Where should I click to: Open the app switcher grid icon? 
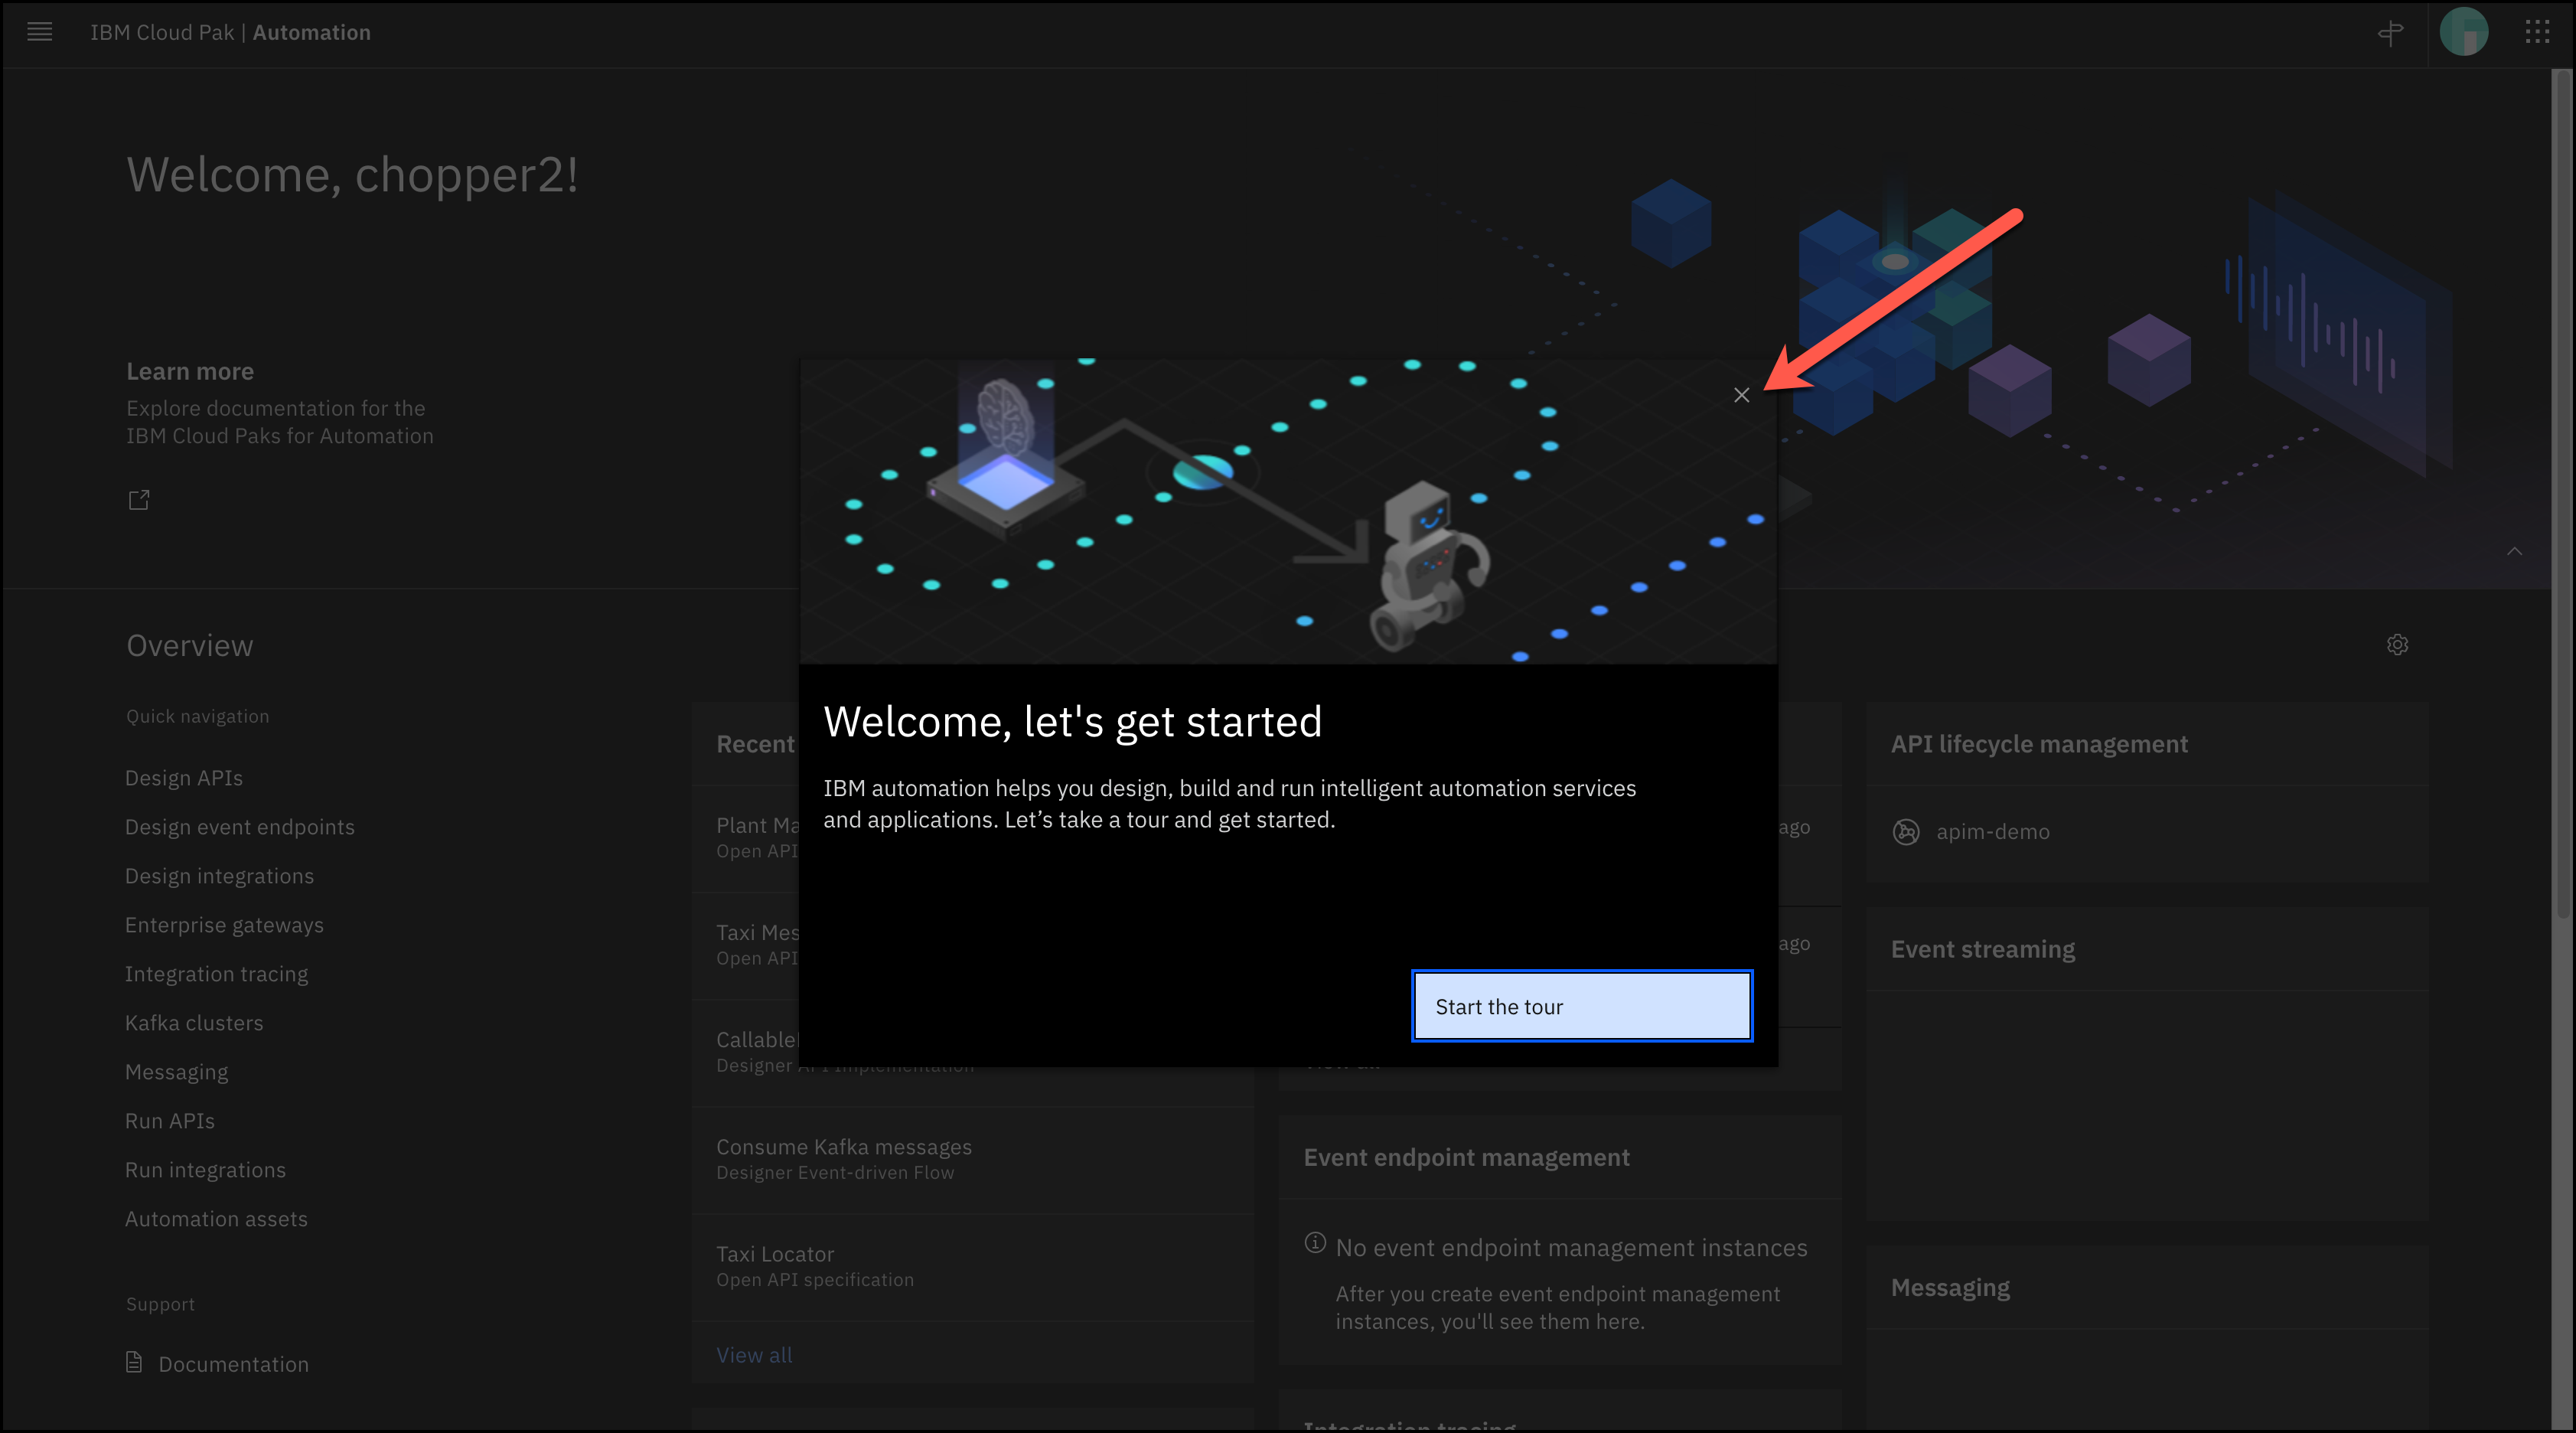[x=2537, y=32]
